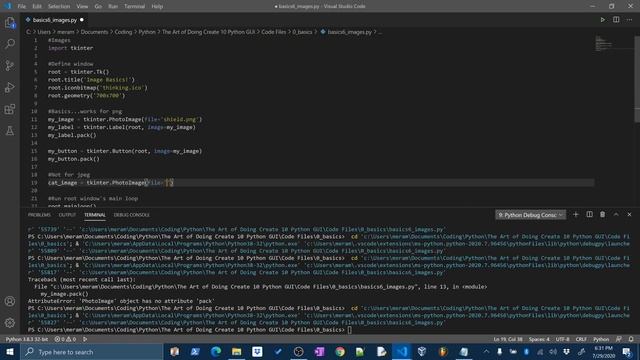Open the Search view in activity bar
Screen dimensions: 640x360
(x=10, y=44)
